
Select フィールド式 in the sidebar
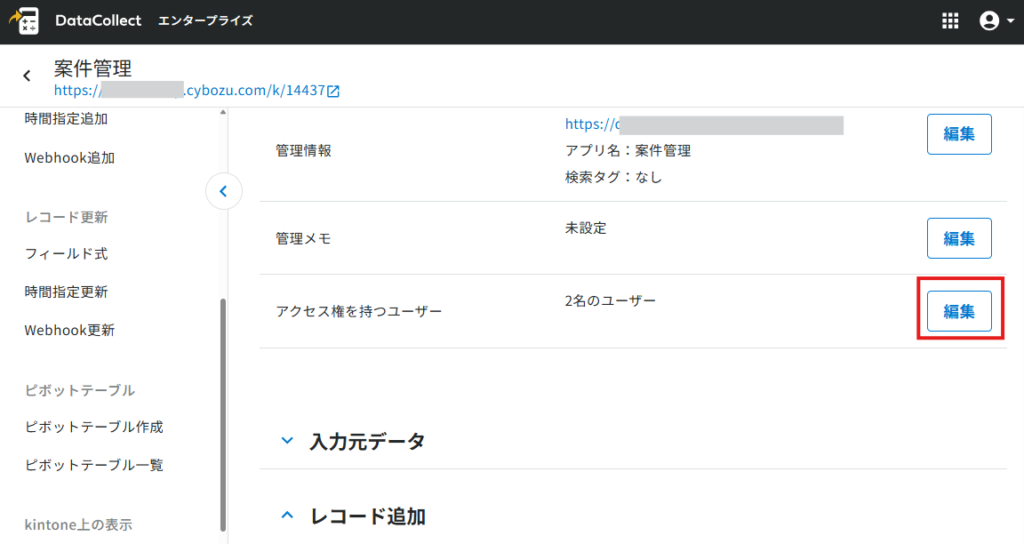coord(66,253)
